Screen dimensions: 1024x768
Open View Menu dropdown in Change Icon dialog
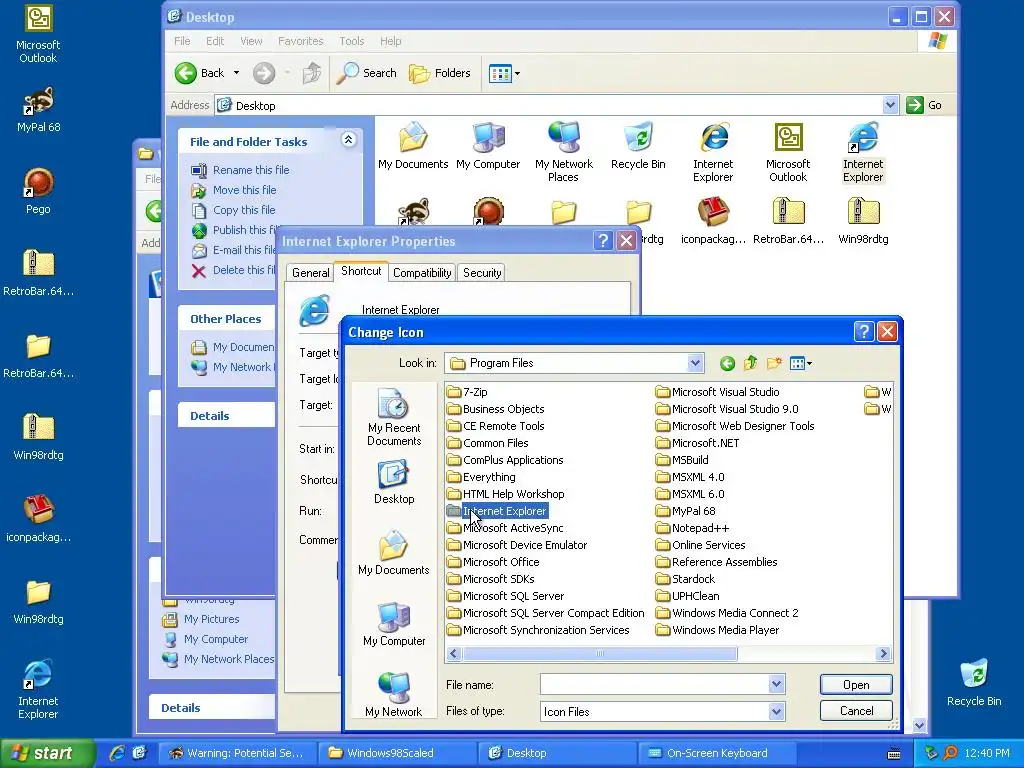coord(801,364)
